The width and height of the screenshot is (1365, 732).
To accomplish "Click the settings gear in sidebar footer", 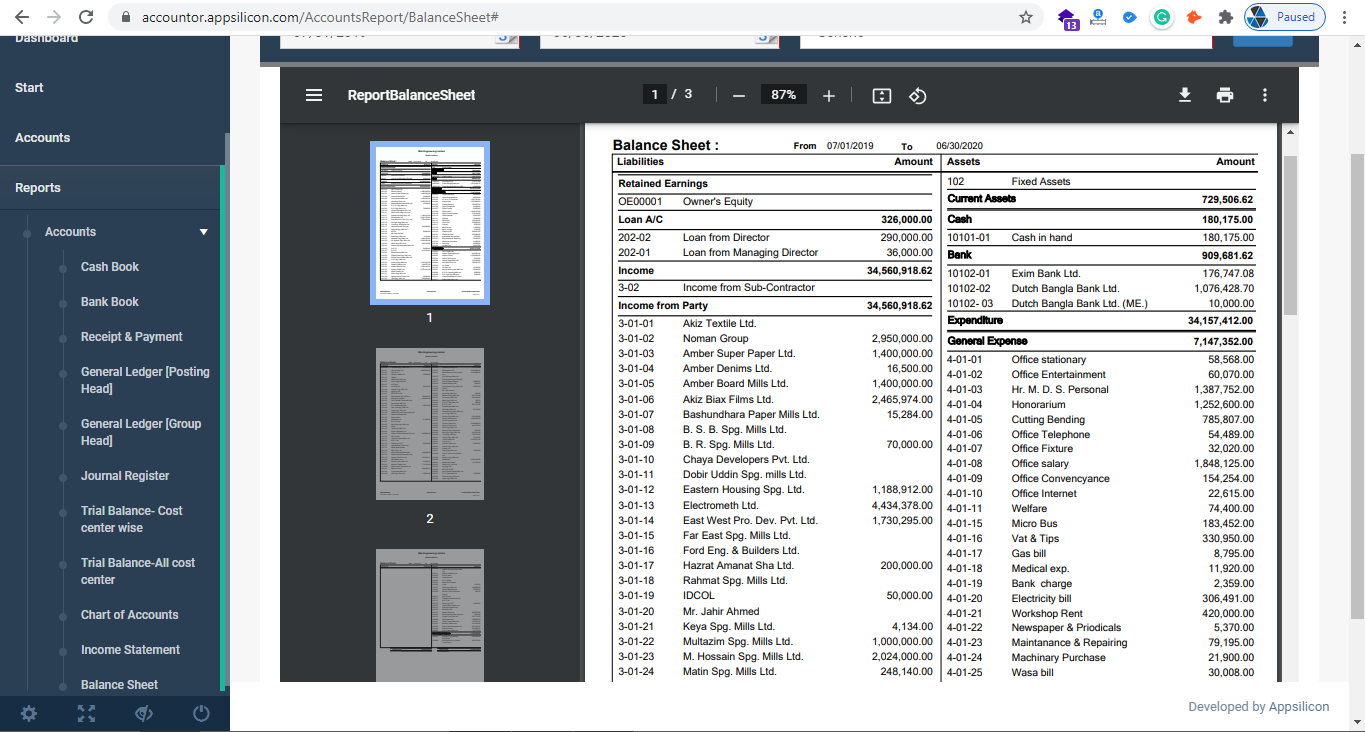I will pos(29,713).
